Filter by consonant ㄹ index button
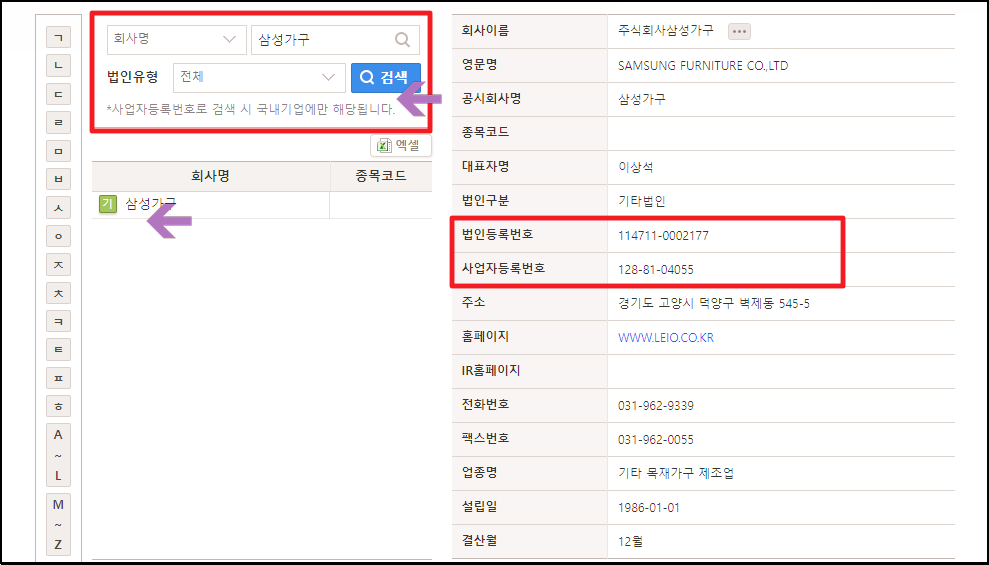This screenshot has width=989, height=565. (59, 122)
